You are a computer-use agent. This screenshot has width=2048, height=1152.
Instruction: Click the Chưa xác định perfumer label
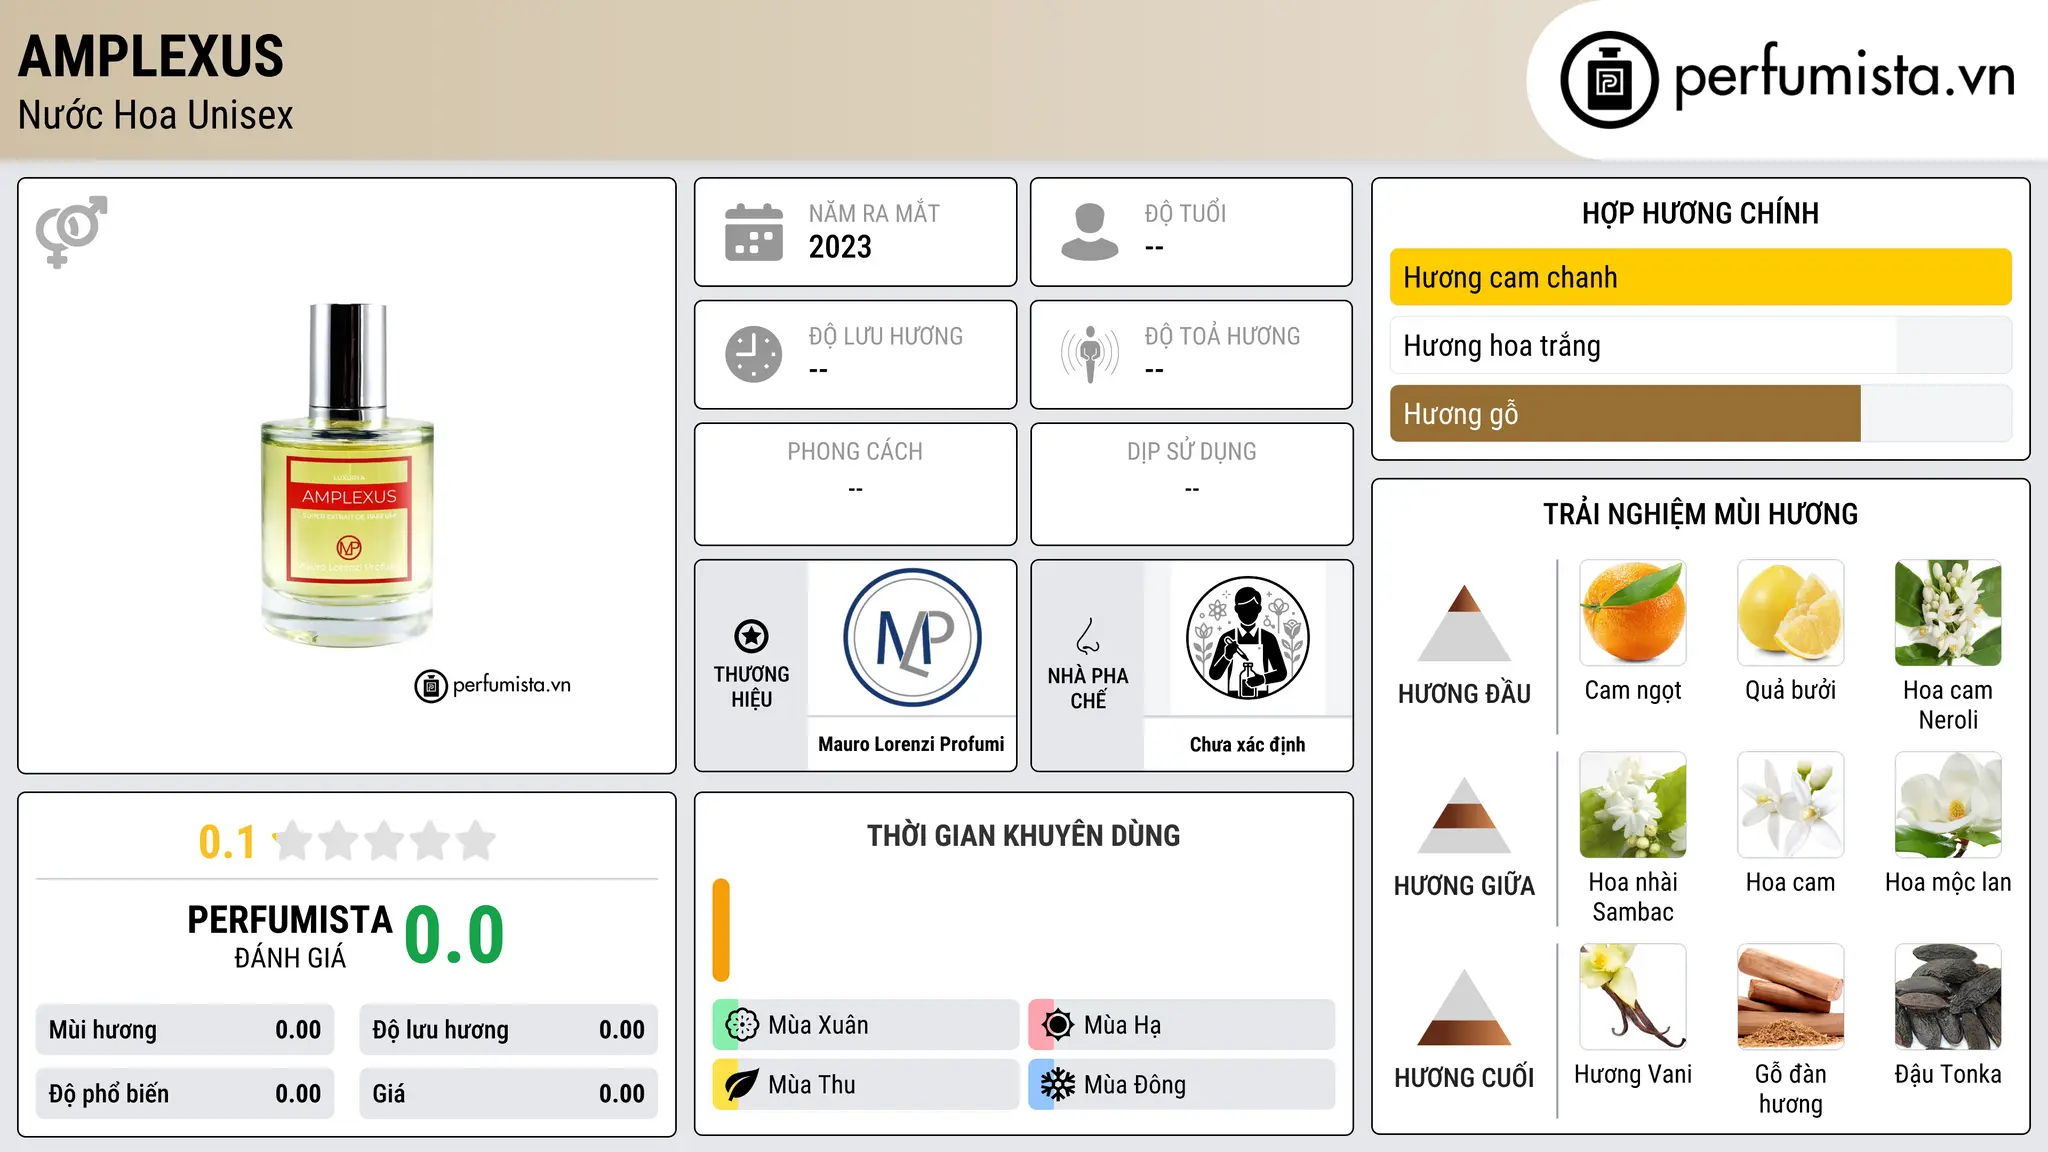pos(1247,744)
